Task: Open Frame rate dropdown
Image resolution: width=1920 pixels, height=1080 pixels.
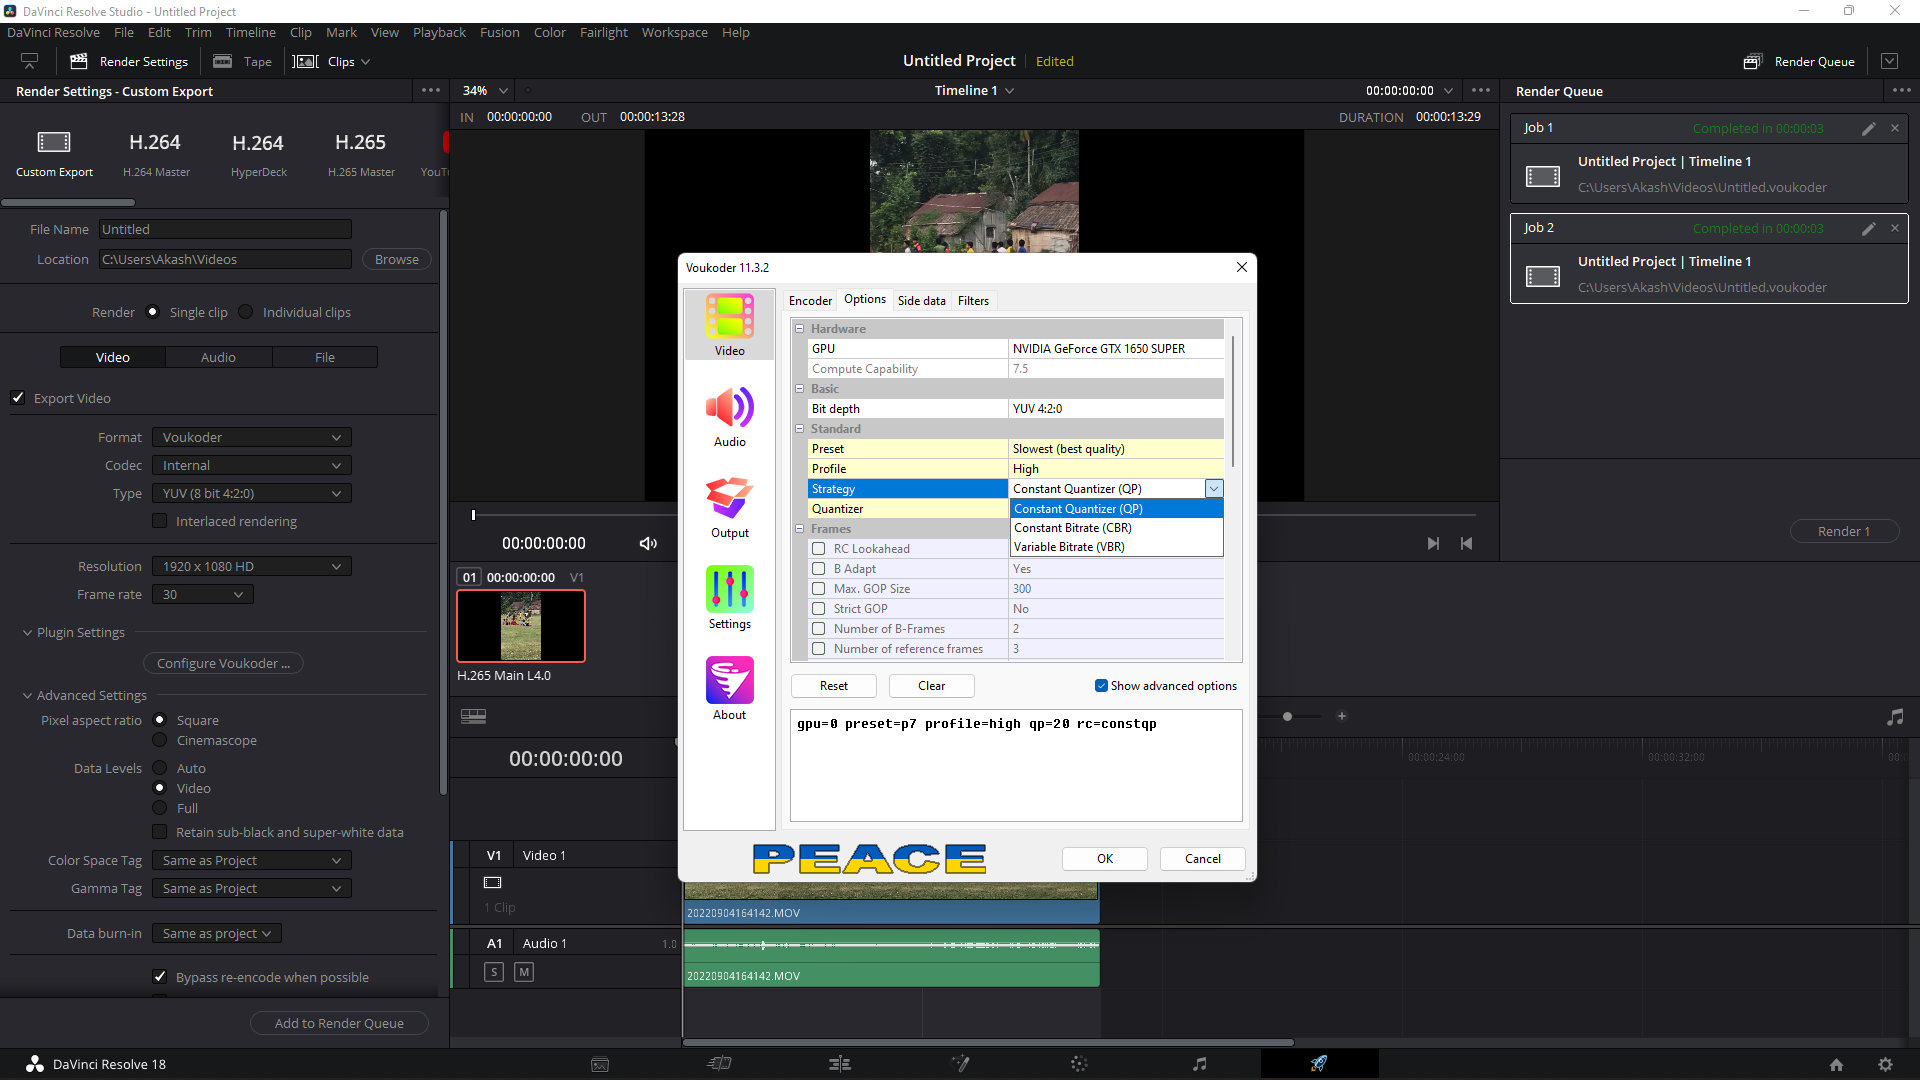Action: tap(203, 595)
